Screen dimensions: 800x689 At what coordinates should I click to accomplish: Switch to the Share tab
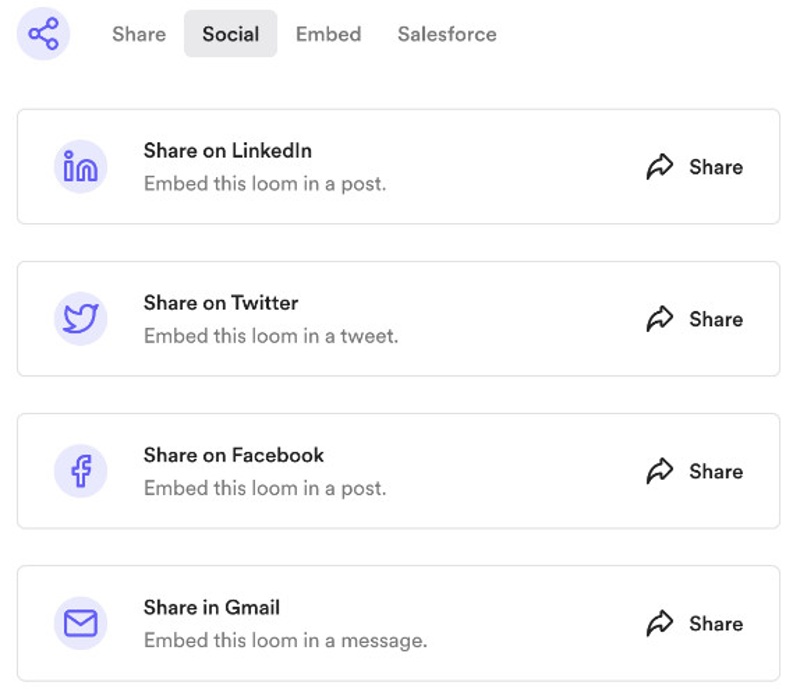click(x=139, y=34)
